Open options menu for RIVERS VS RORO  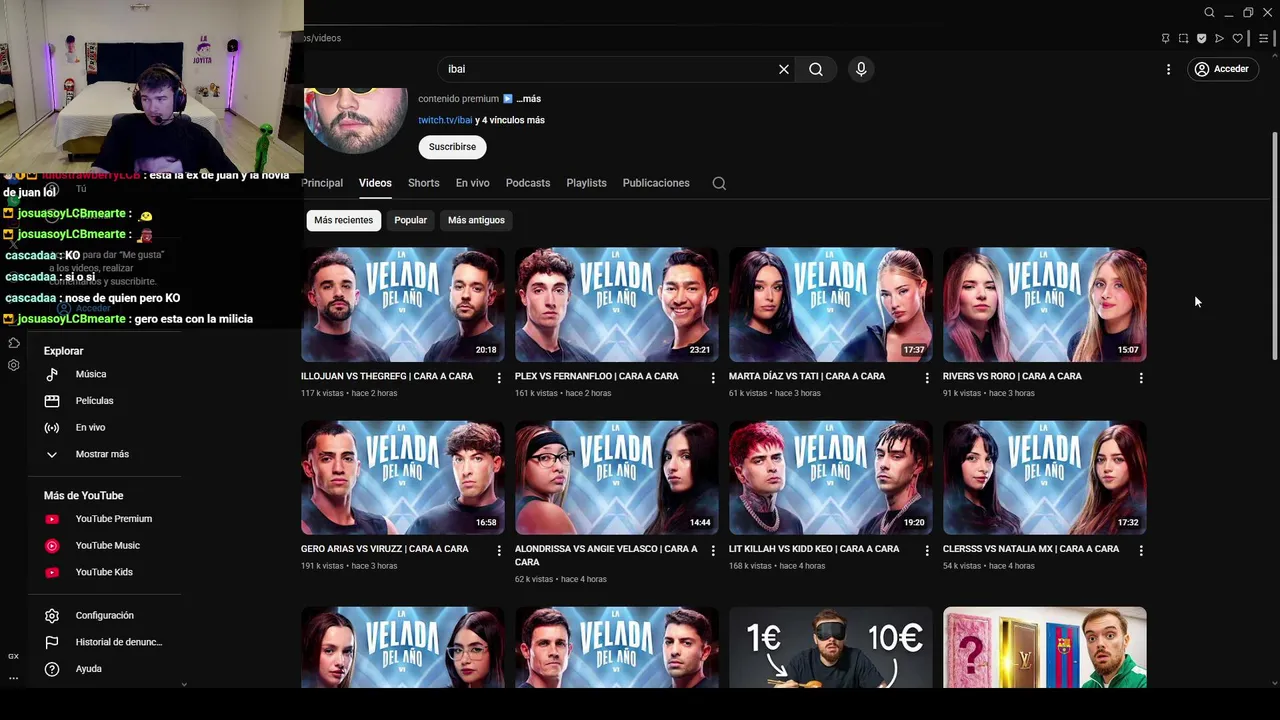tap(1141, 378)
